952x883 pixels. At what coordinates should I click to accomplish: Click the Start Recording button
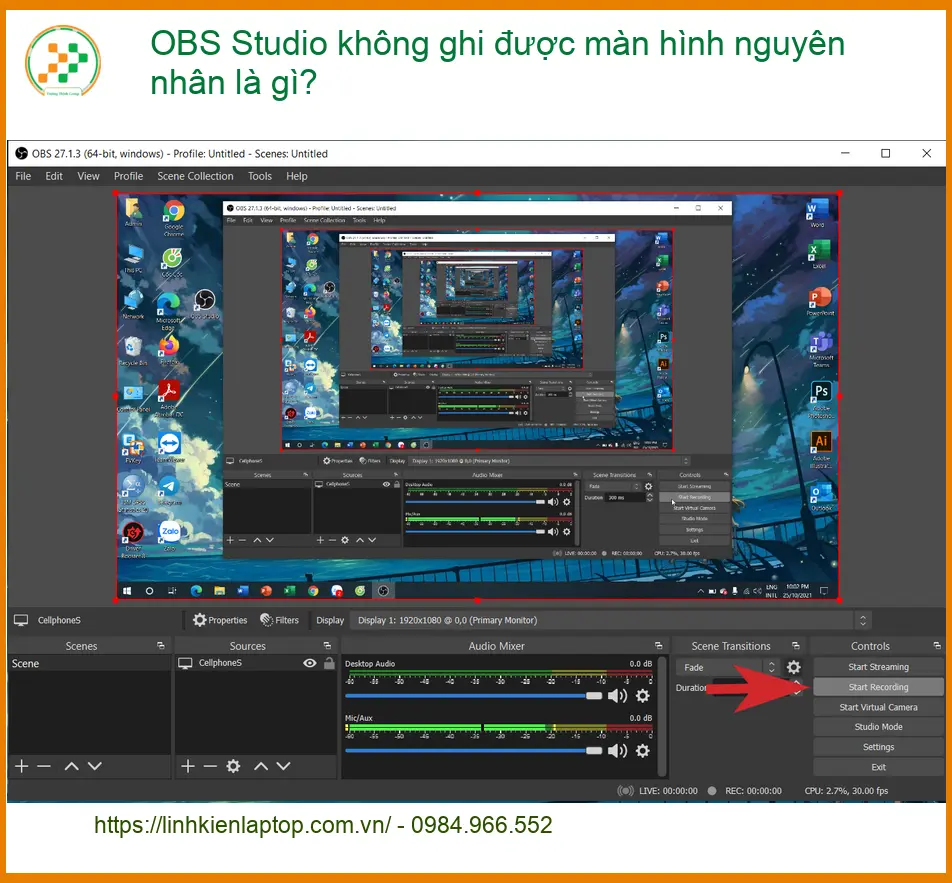(x=879, y=687)
